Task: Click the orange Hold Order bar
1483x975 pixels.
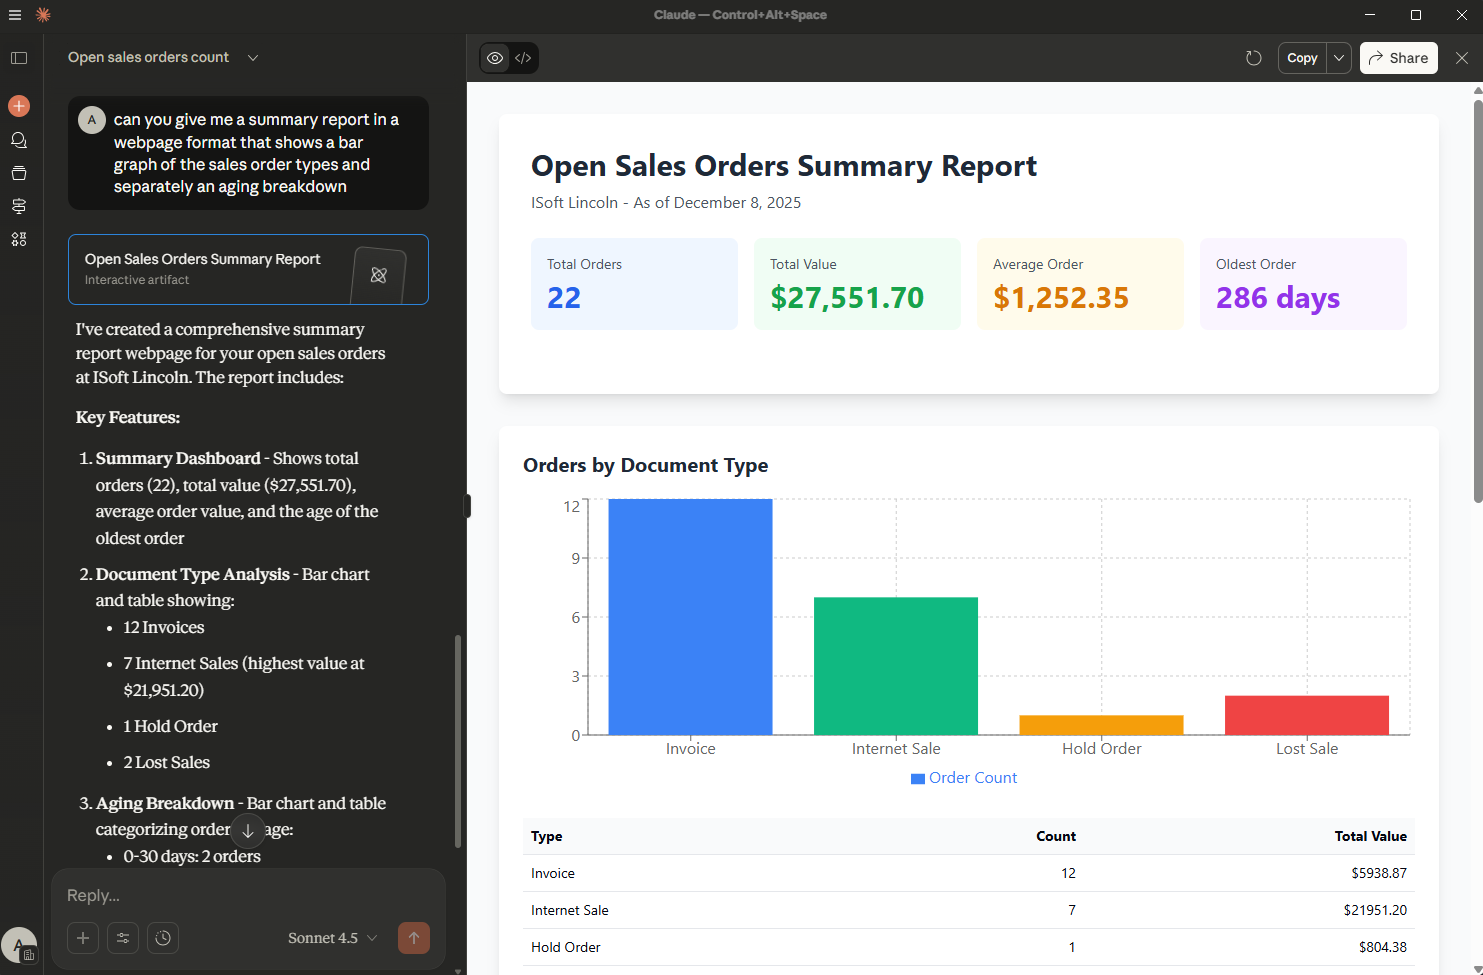Action: pos(1101,725)
